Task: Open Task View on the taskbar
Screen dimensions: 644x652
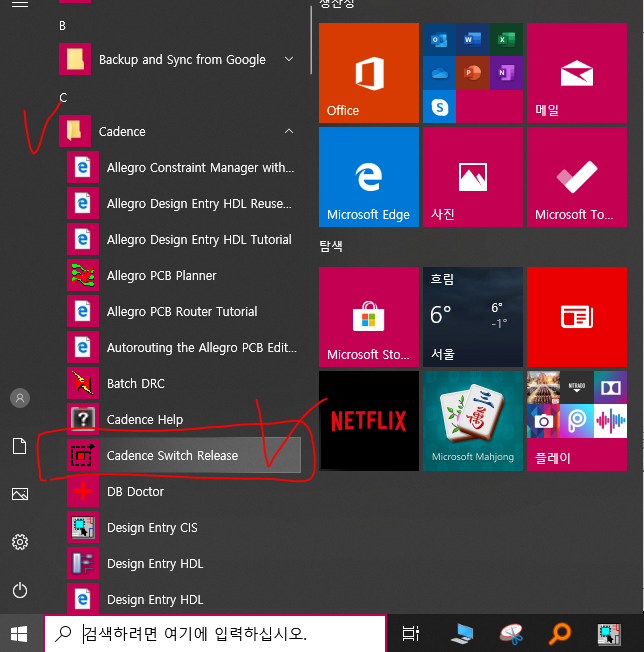Action: [x=411, y=634]
